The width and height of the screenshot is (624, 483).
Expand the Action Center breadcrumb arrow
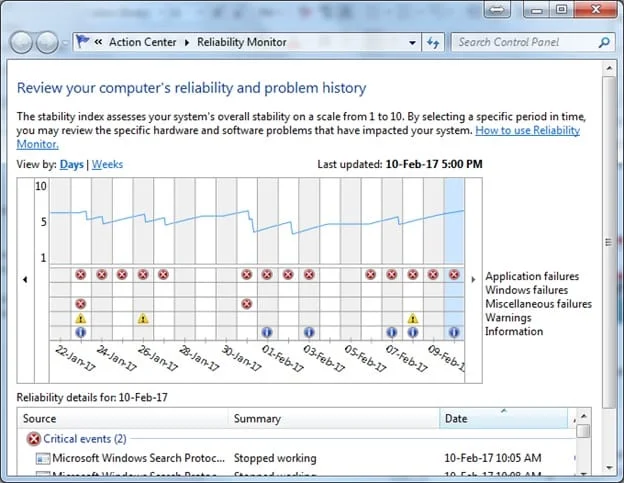point(187,43)
